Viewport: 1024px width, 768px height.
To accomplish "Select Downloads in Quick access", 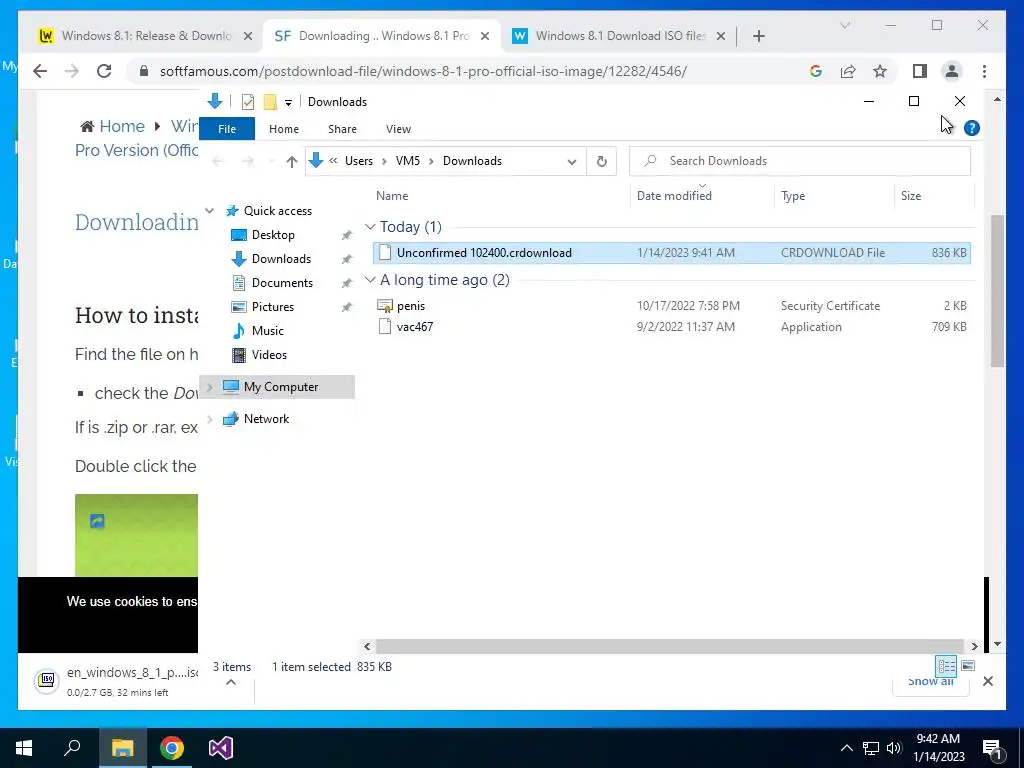I will [x=281, y=259].
